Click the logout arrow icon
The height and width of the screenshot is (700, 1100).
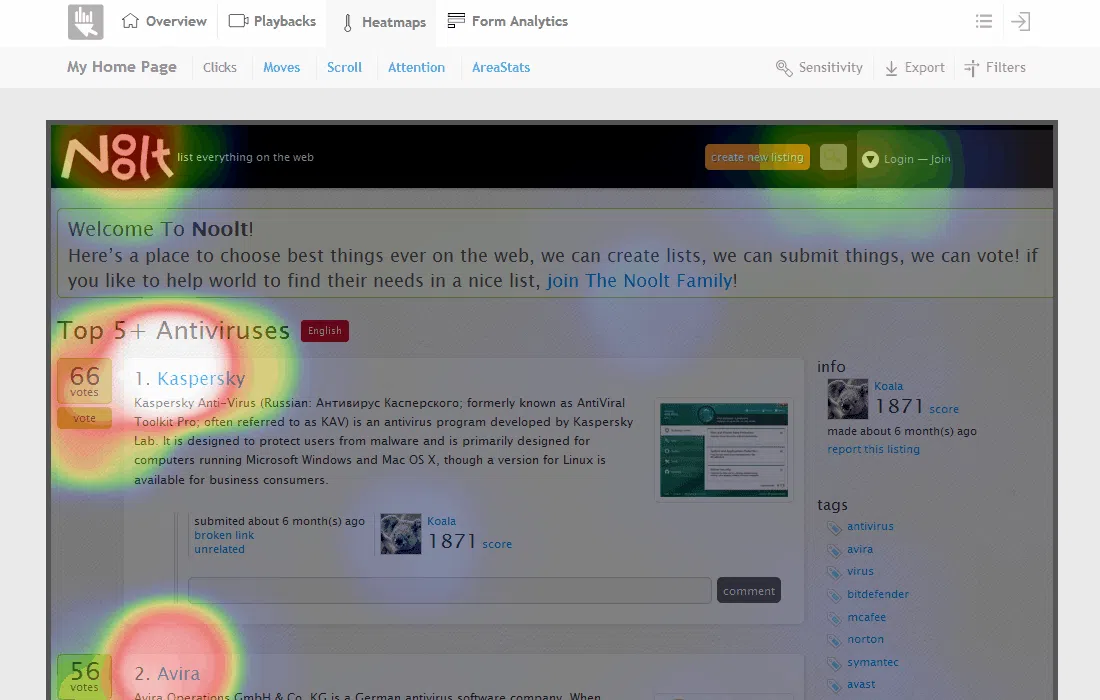(x=1021, y=21)
